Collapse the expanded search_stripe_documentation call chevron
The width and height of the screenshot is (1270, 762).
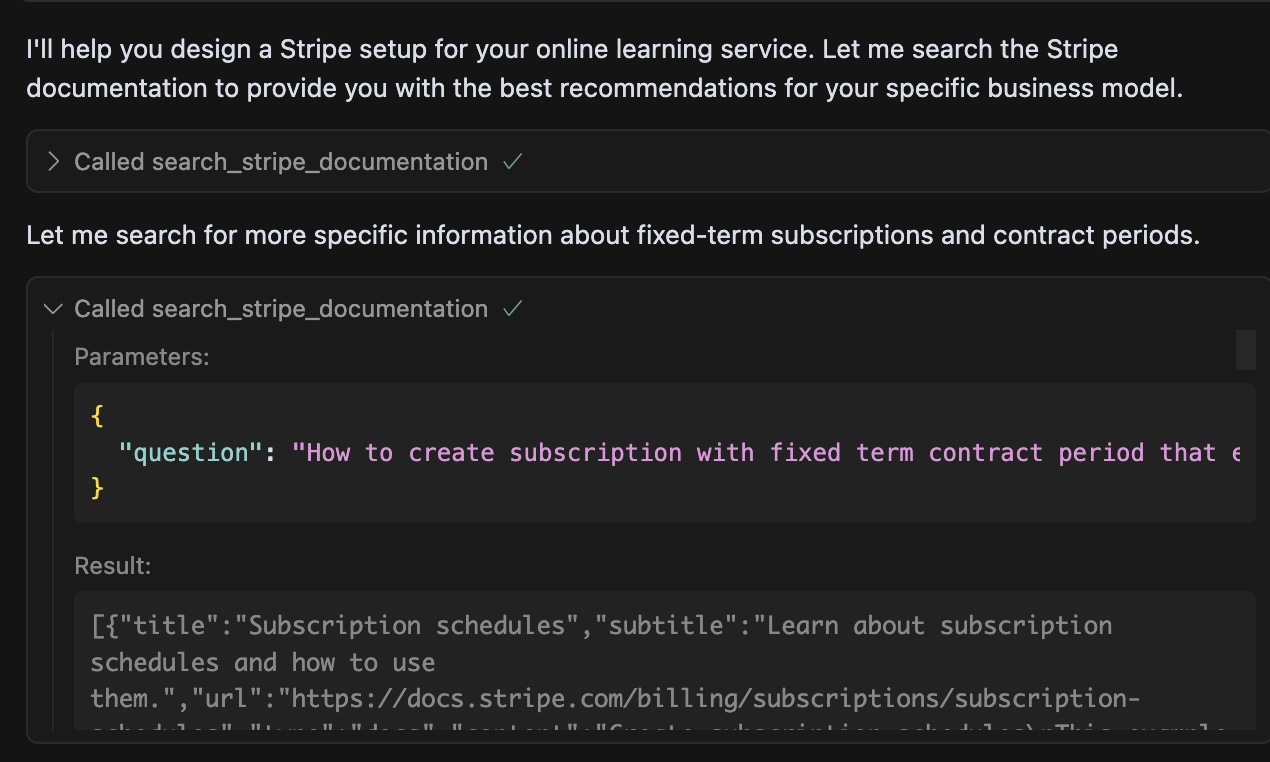54,309
